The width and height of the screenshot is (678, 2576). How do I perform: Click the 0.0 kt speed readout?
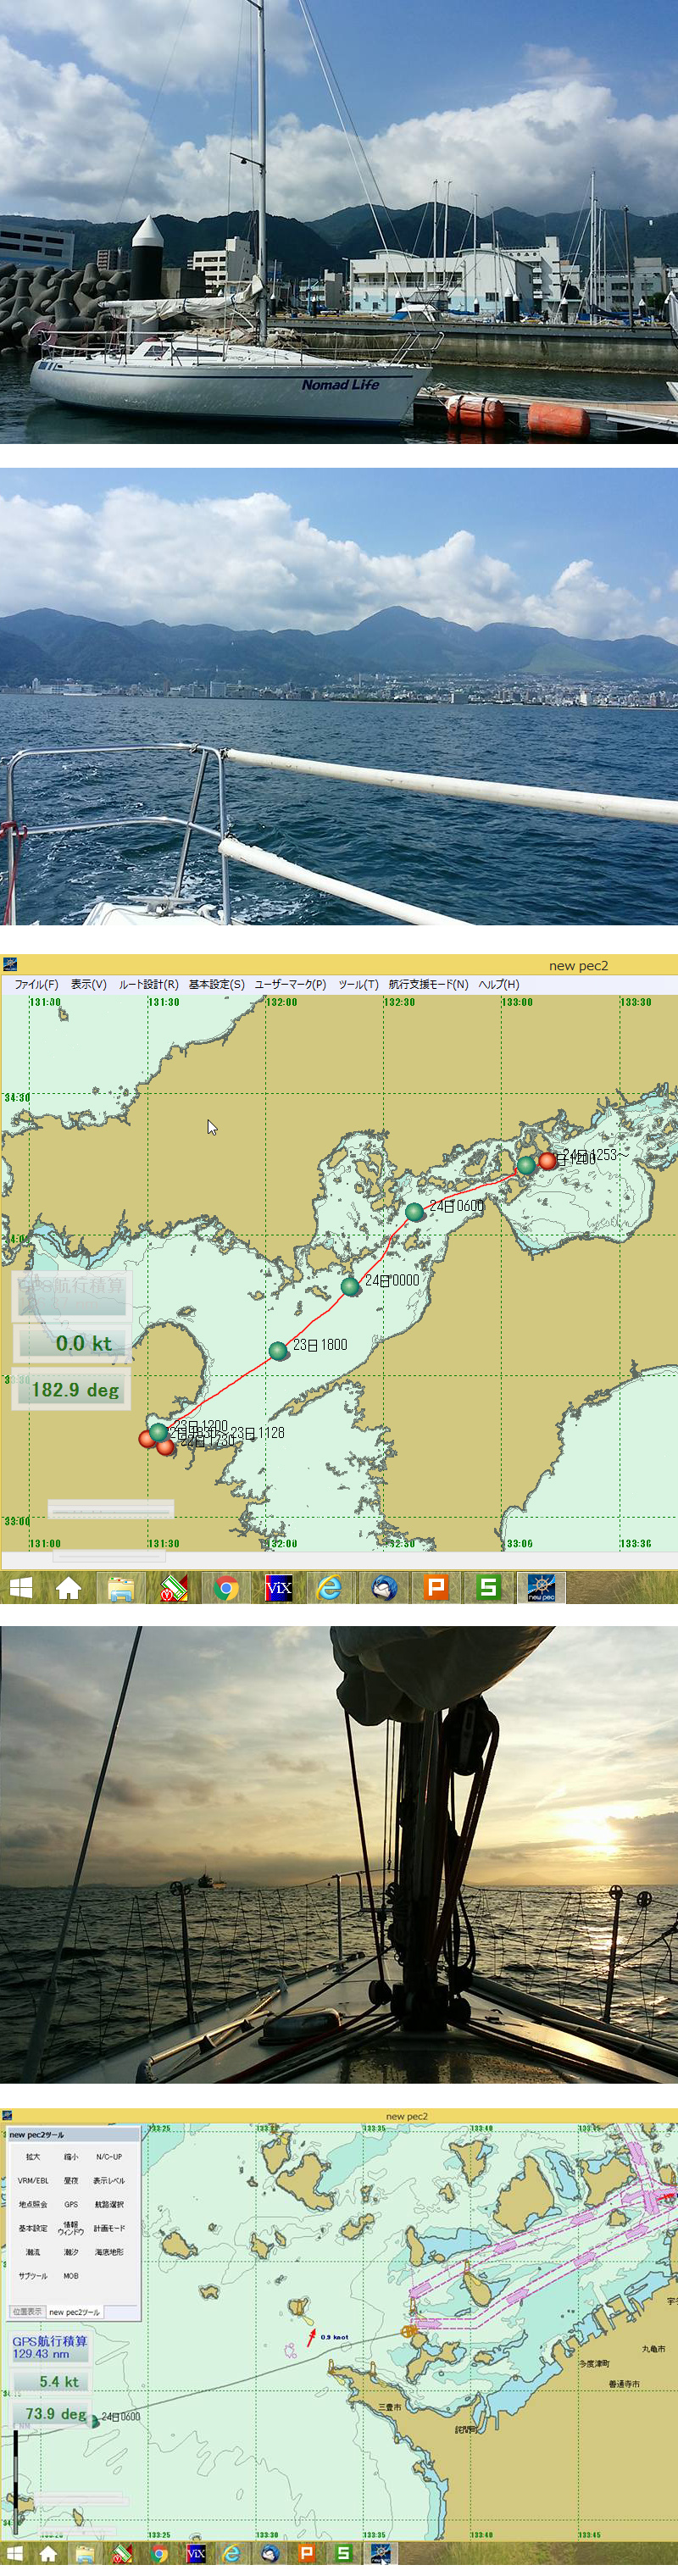[x=75, y=1343]
